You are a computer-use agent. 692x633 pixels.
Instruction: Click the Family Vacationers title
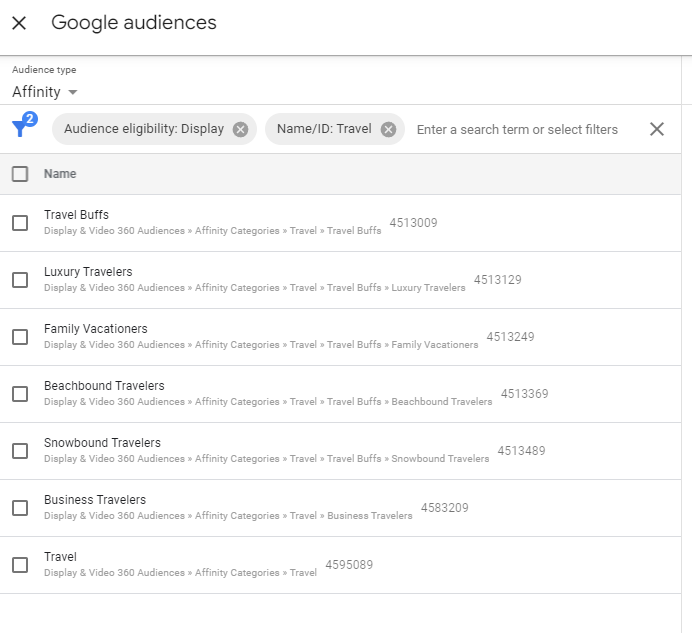pyautogui.click(x=96, y=328)
